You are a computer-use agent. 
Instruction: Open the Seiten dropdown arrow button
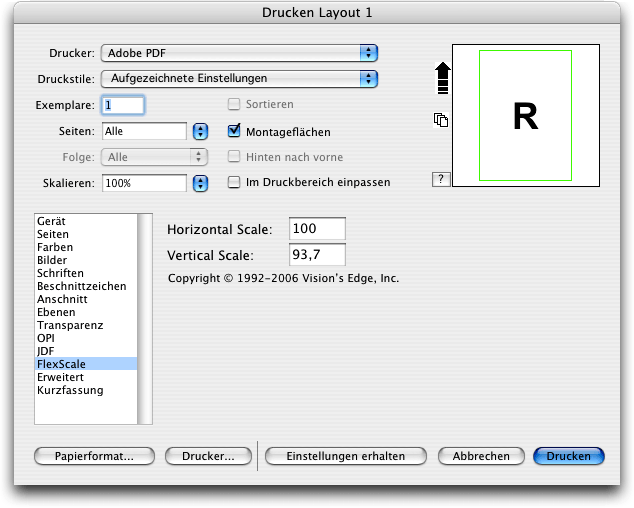click(x=200, y=131)
